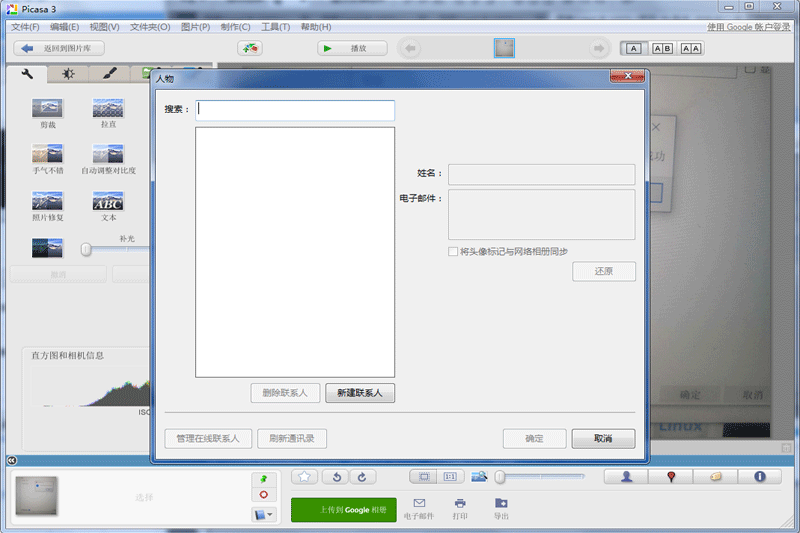
Task: Open the wrench basic fixes tab
Action: (27, 74)
